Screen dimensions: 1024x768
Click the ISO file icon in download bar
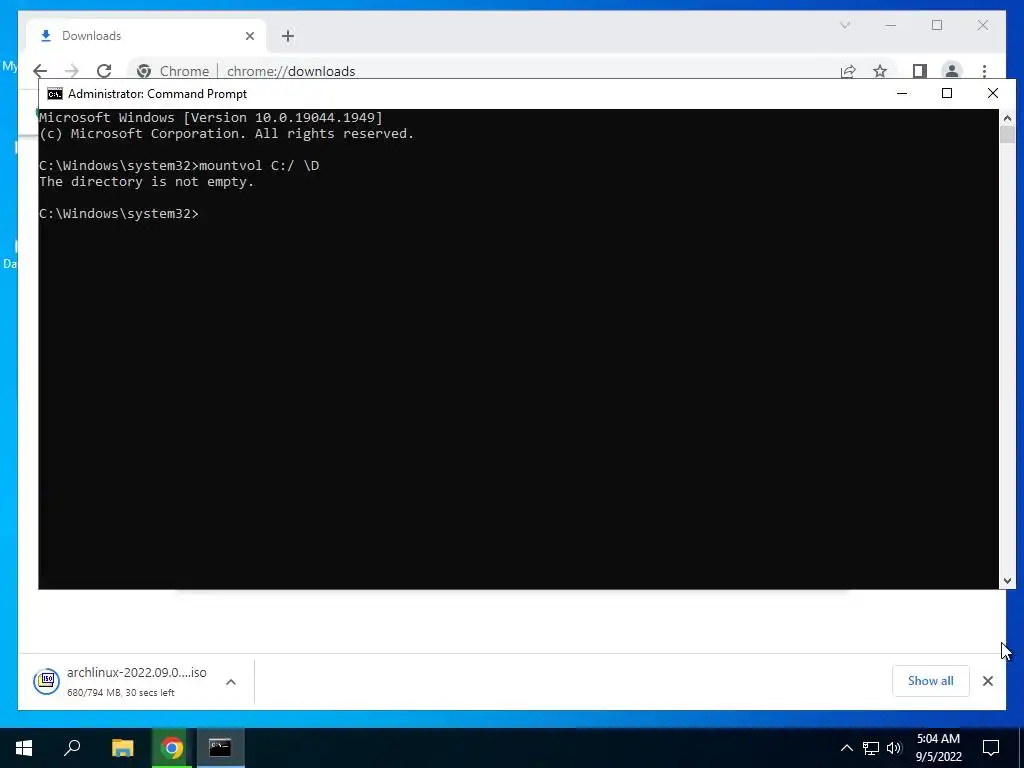coord(46,681)
